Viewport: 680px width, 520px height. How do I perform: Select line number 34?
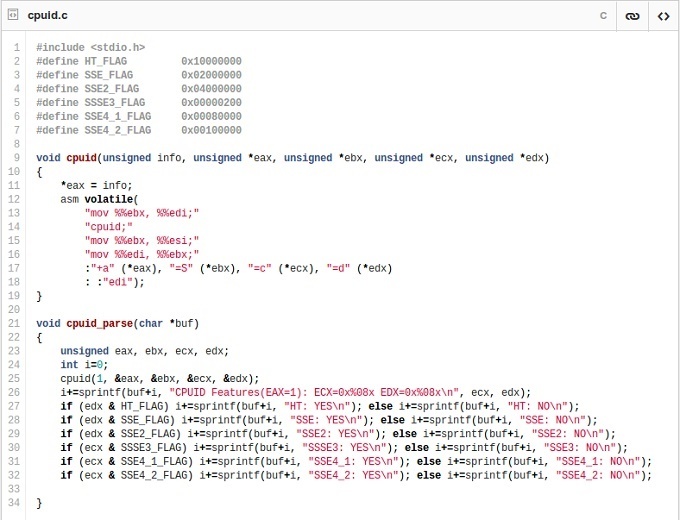tap(15, 503)
